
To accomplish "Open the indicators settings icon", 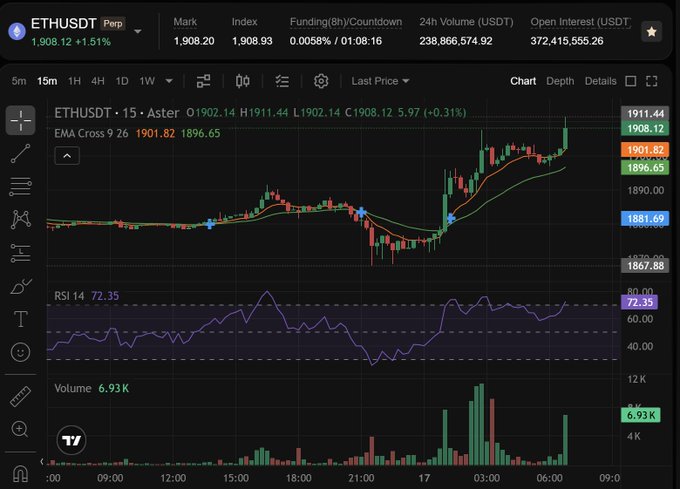I will tap(203, 81).
